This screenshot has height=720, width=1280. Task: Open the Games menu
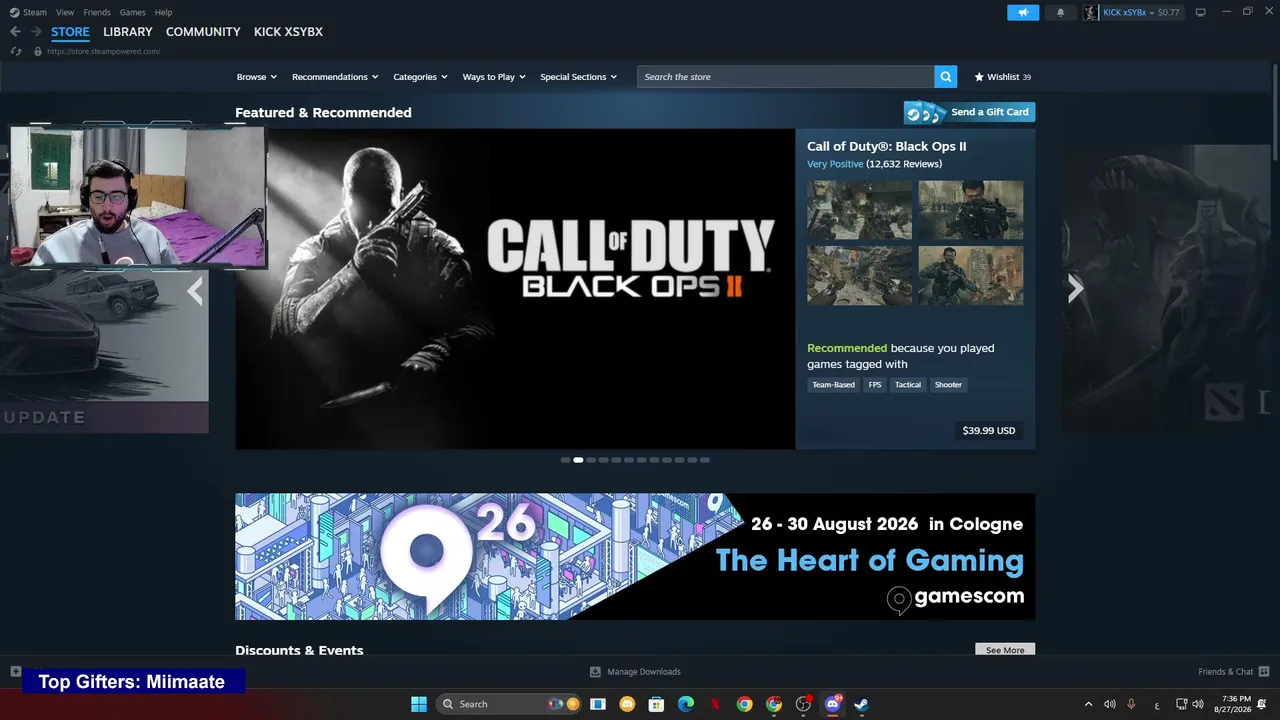pyautogui.click(x=133, y=12)
